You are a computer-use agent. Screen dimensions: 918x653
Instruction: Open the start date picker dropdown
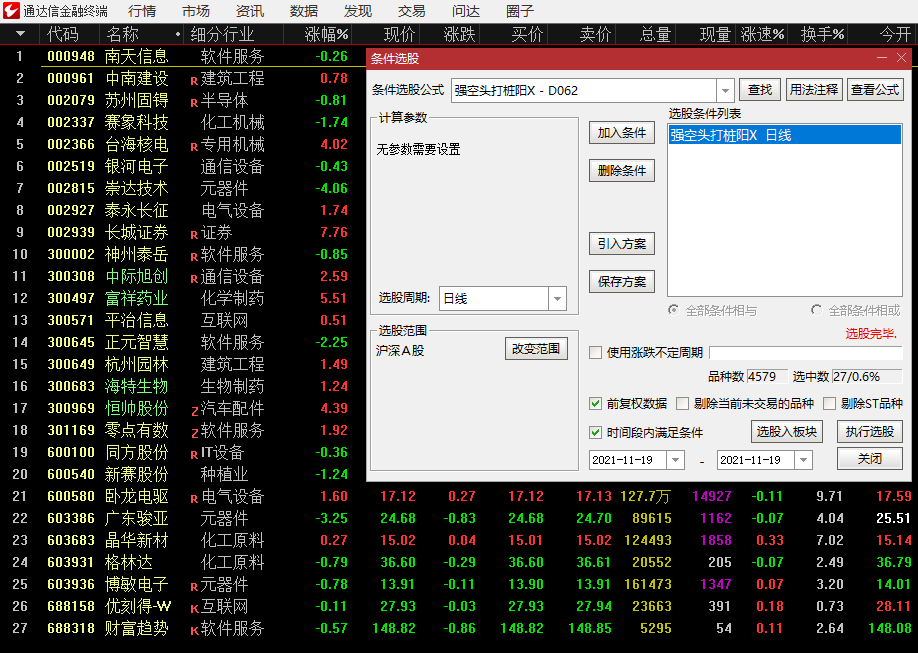(675, 460)
